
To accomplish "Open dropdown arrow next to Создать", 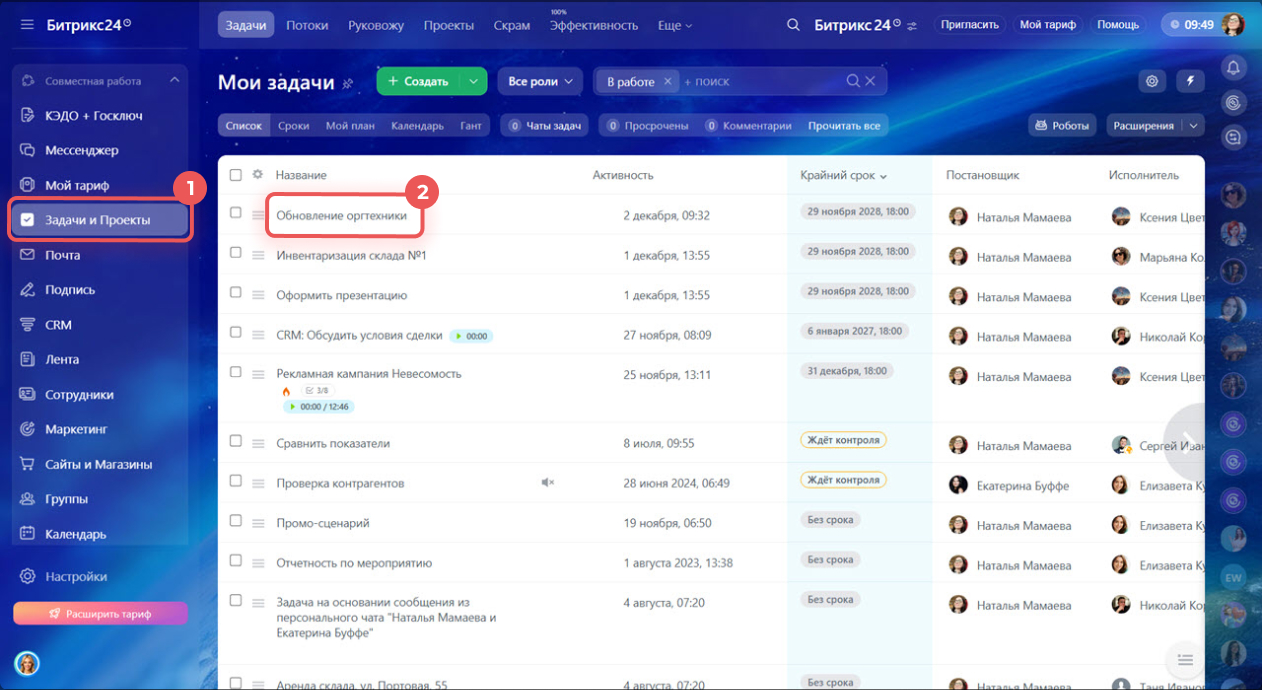I will point(473,81).
